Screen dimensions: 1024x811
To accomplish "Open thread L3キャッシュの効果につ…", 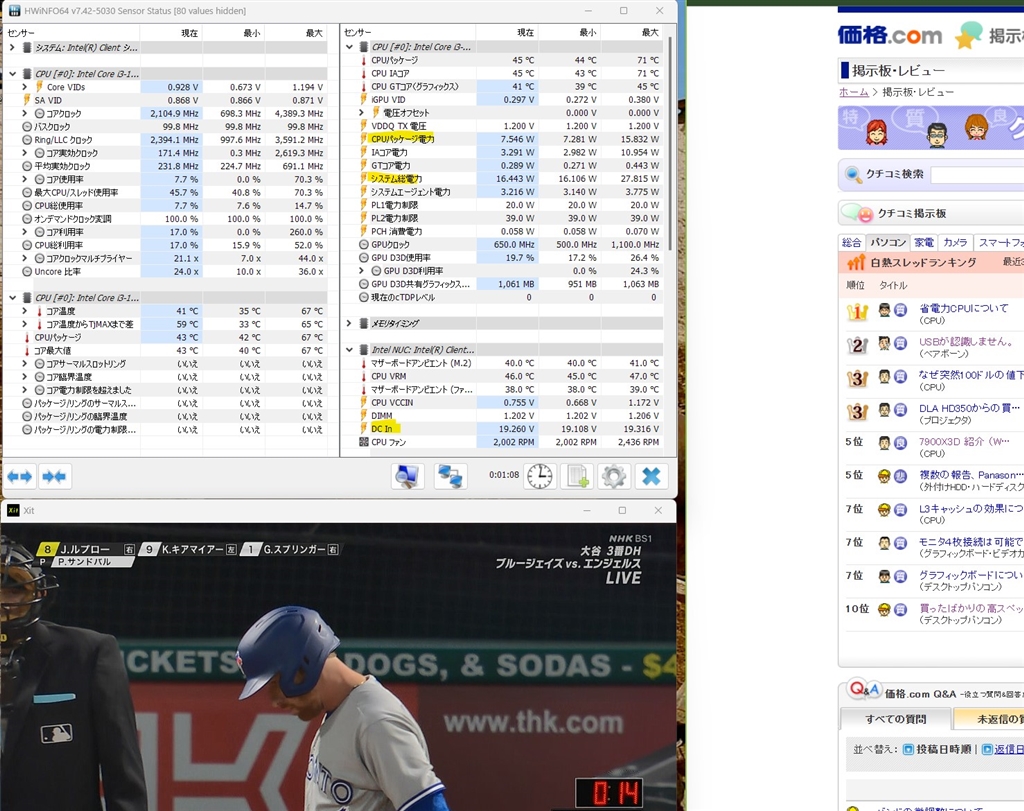I will (971, 509).
